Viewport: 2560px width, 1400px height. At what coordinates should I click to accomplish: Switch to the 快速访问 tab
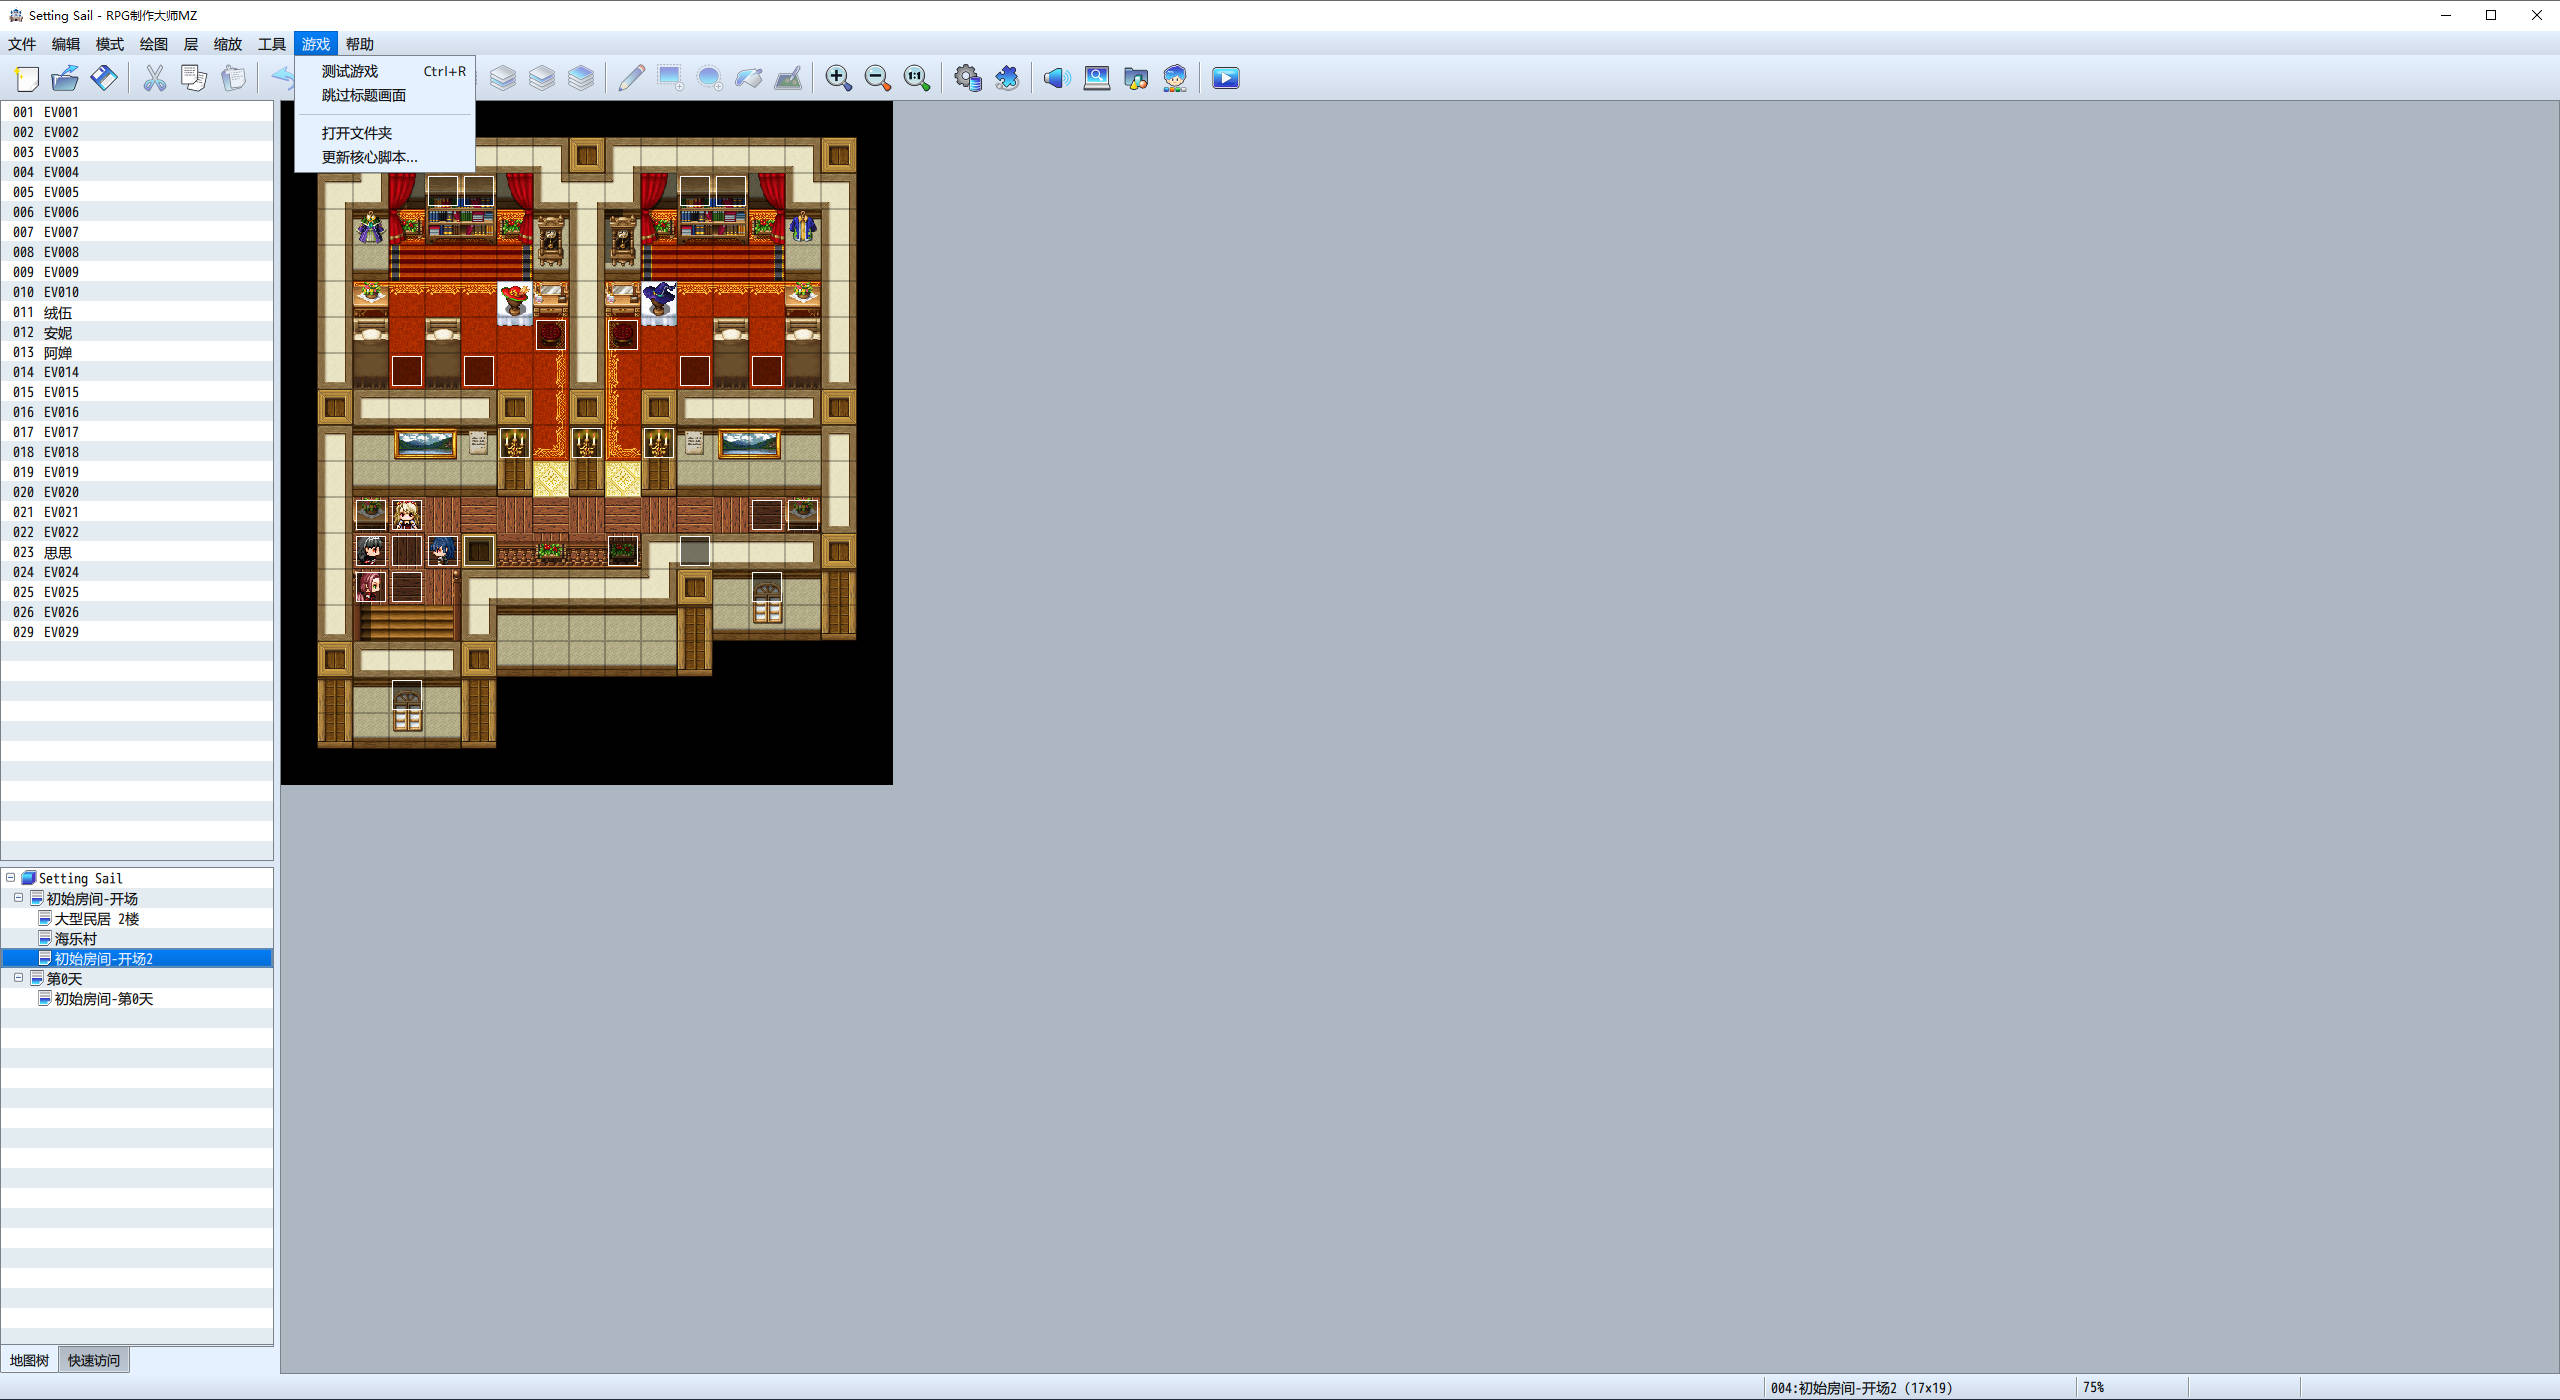pyautogui.click(x=94, y=1360)
